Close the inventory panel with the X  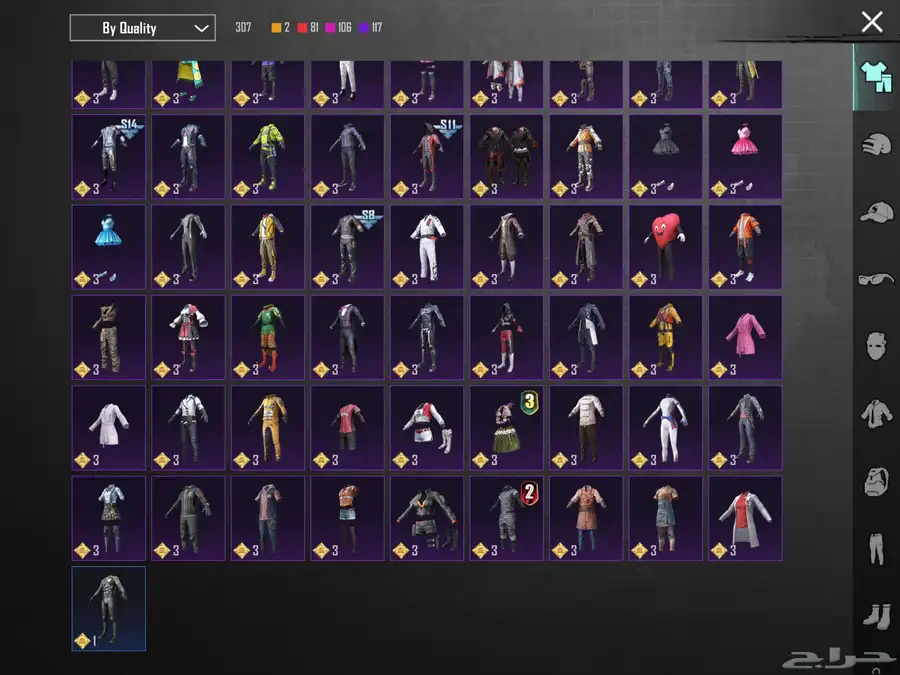click(x=872, y=22)
